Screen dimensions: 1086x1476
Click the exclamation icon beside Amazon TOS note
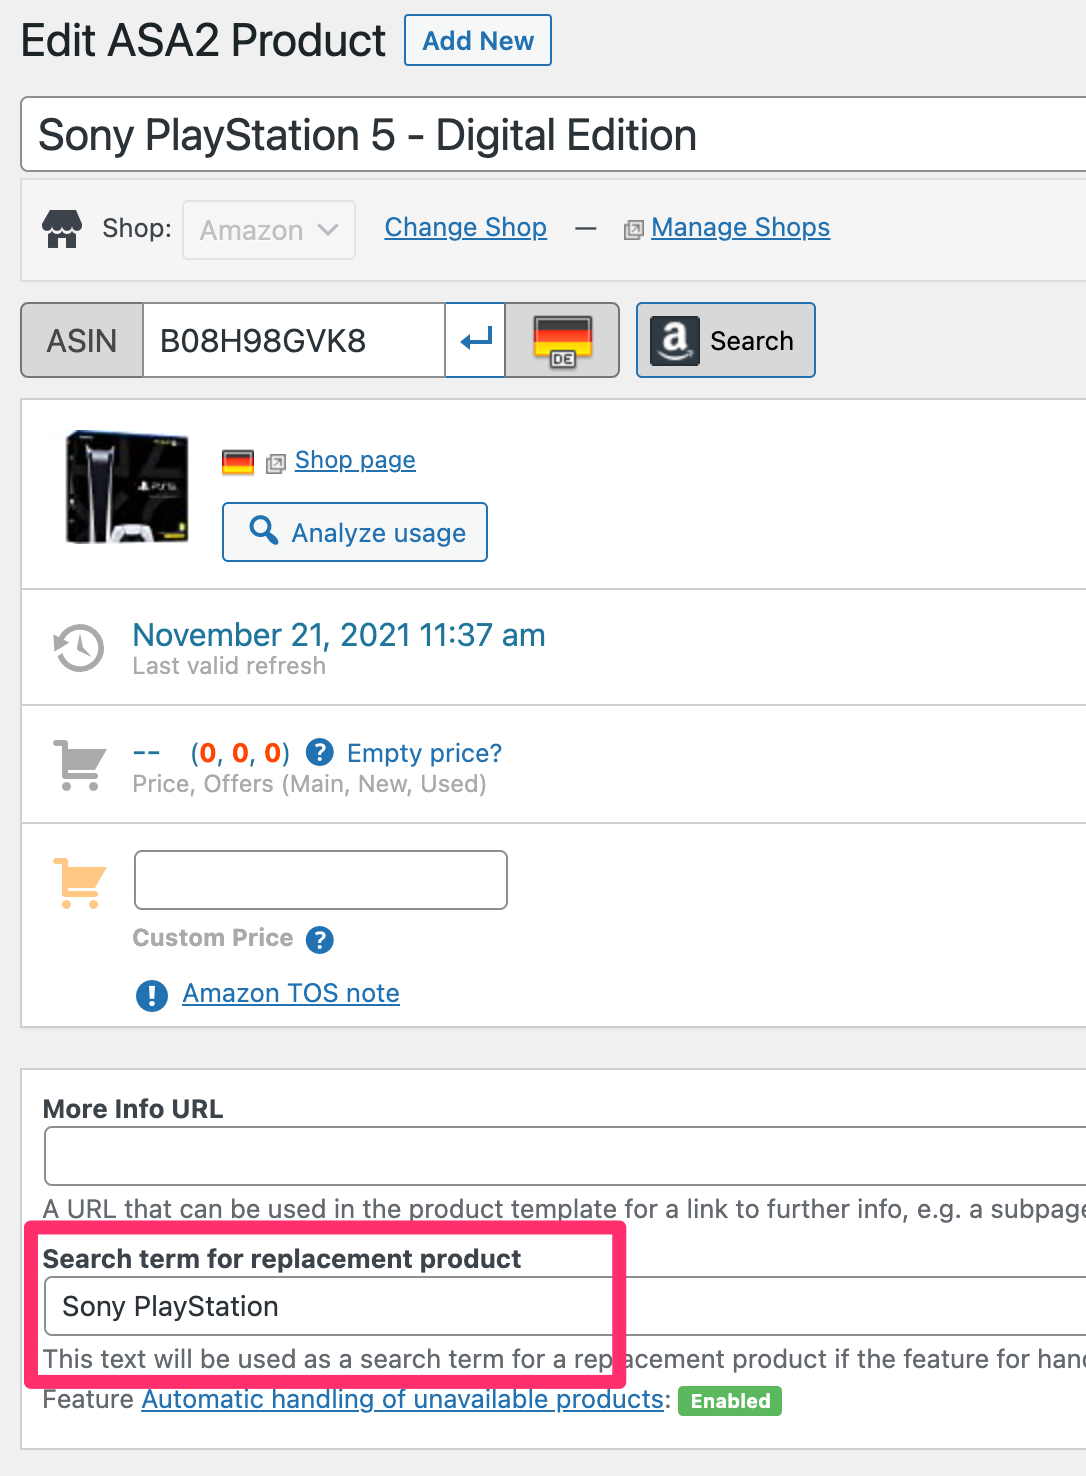(150, 995)
